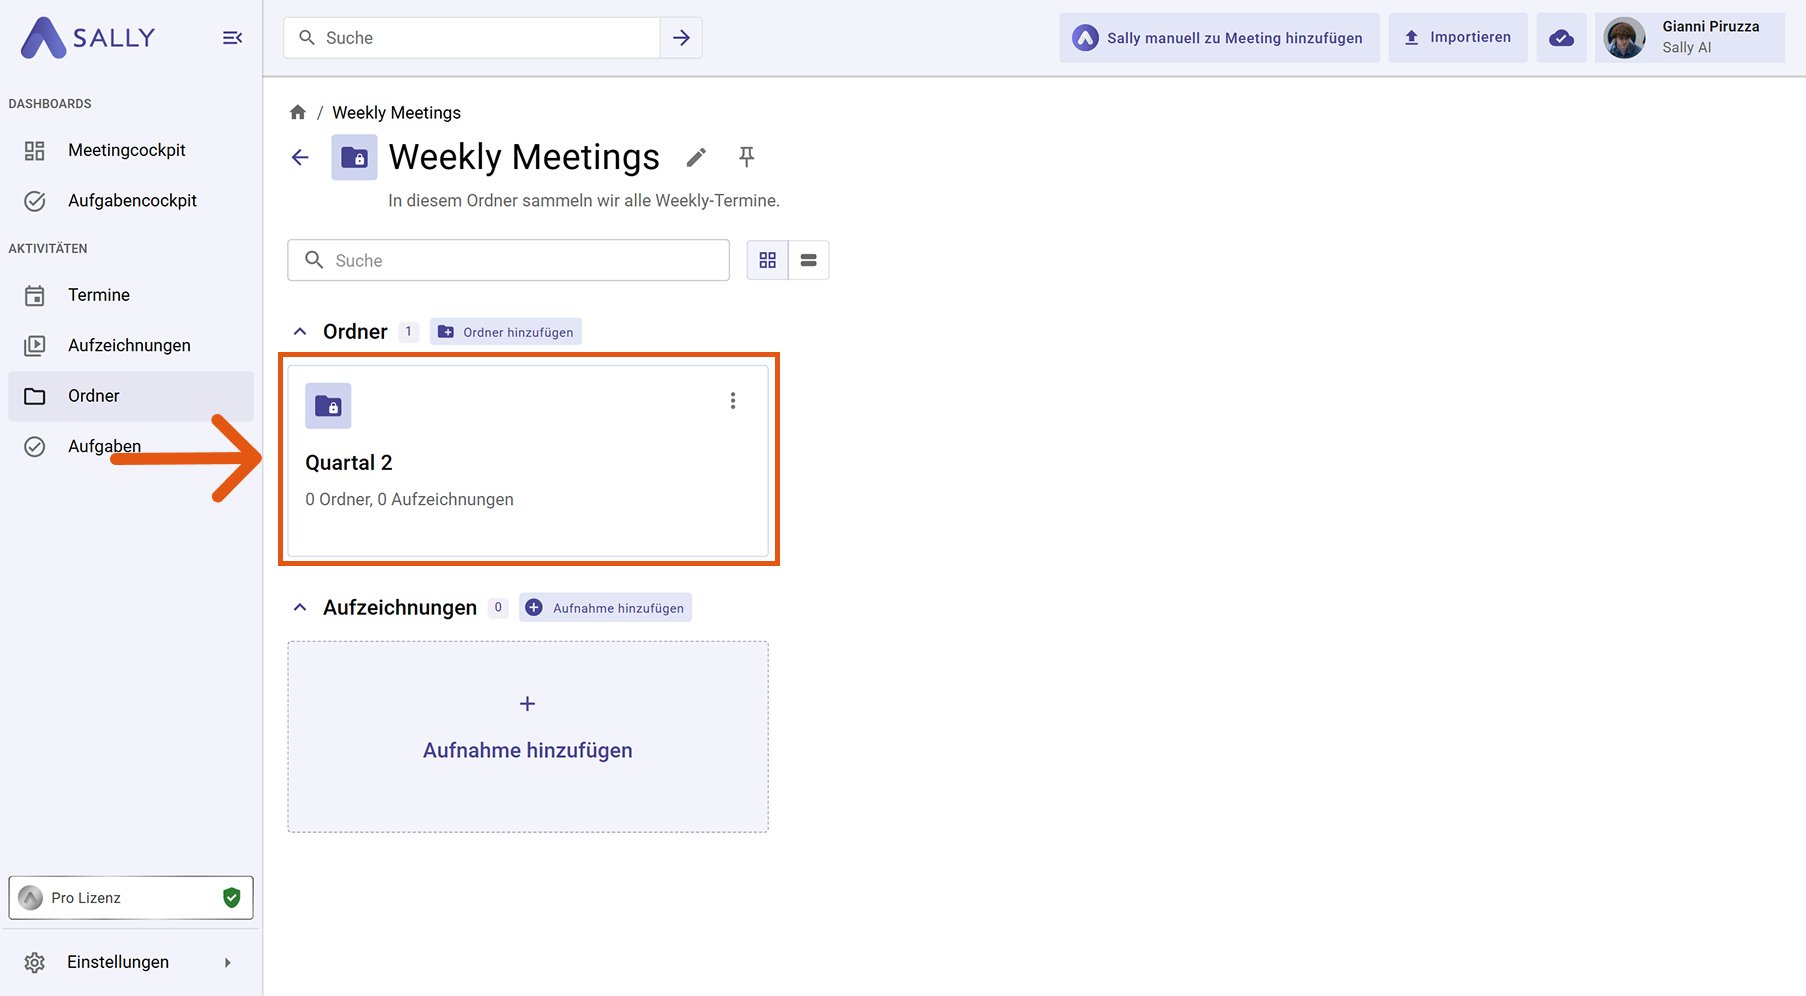The height and width of the screenshot is (996, 1806).
Task: Go back using the left arrow
Action: pyautogui.click(x=300, y=157)
